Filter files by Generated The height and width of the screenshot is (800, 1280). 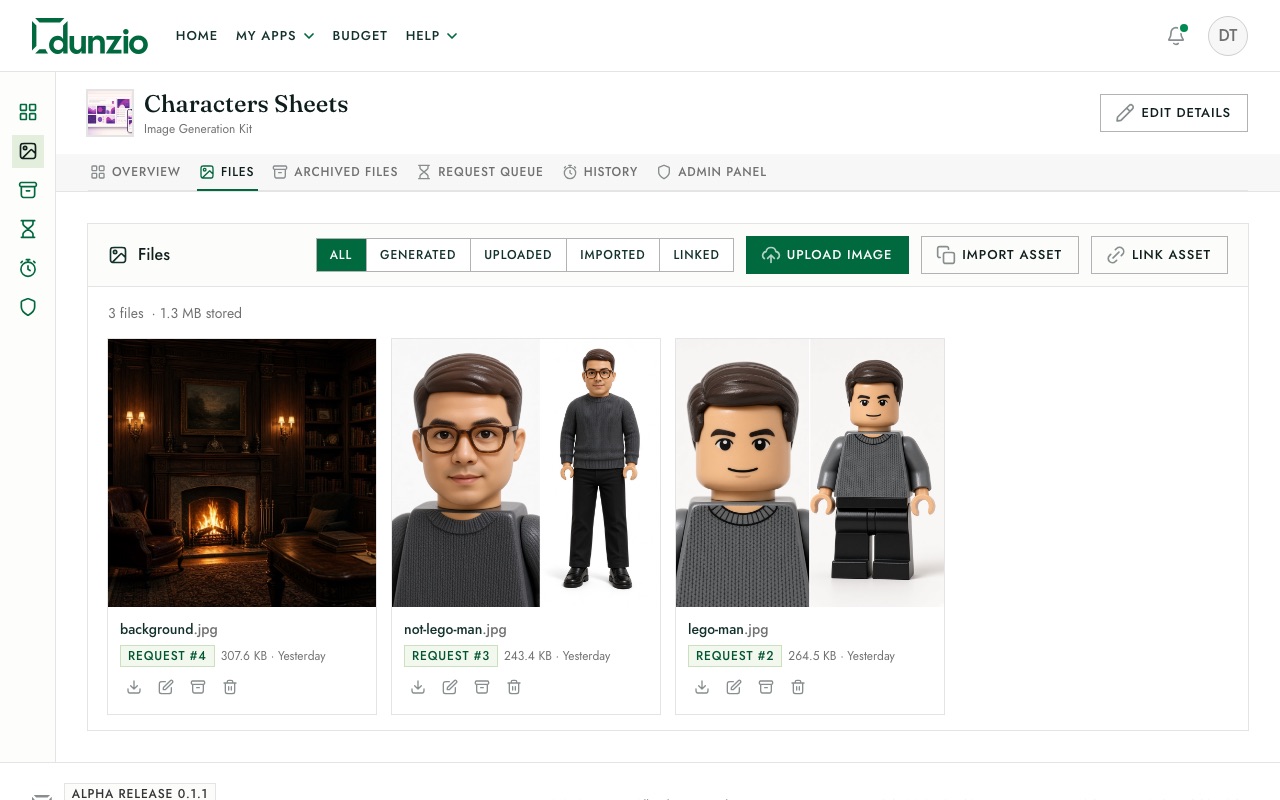[x=418, y=255]
